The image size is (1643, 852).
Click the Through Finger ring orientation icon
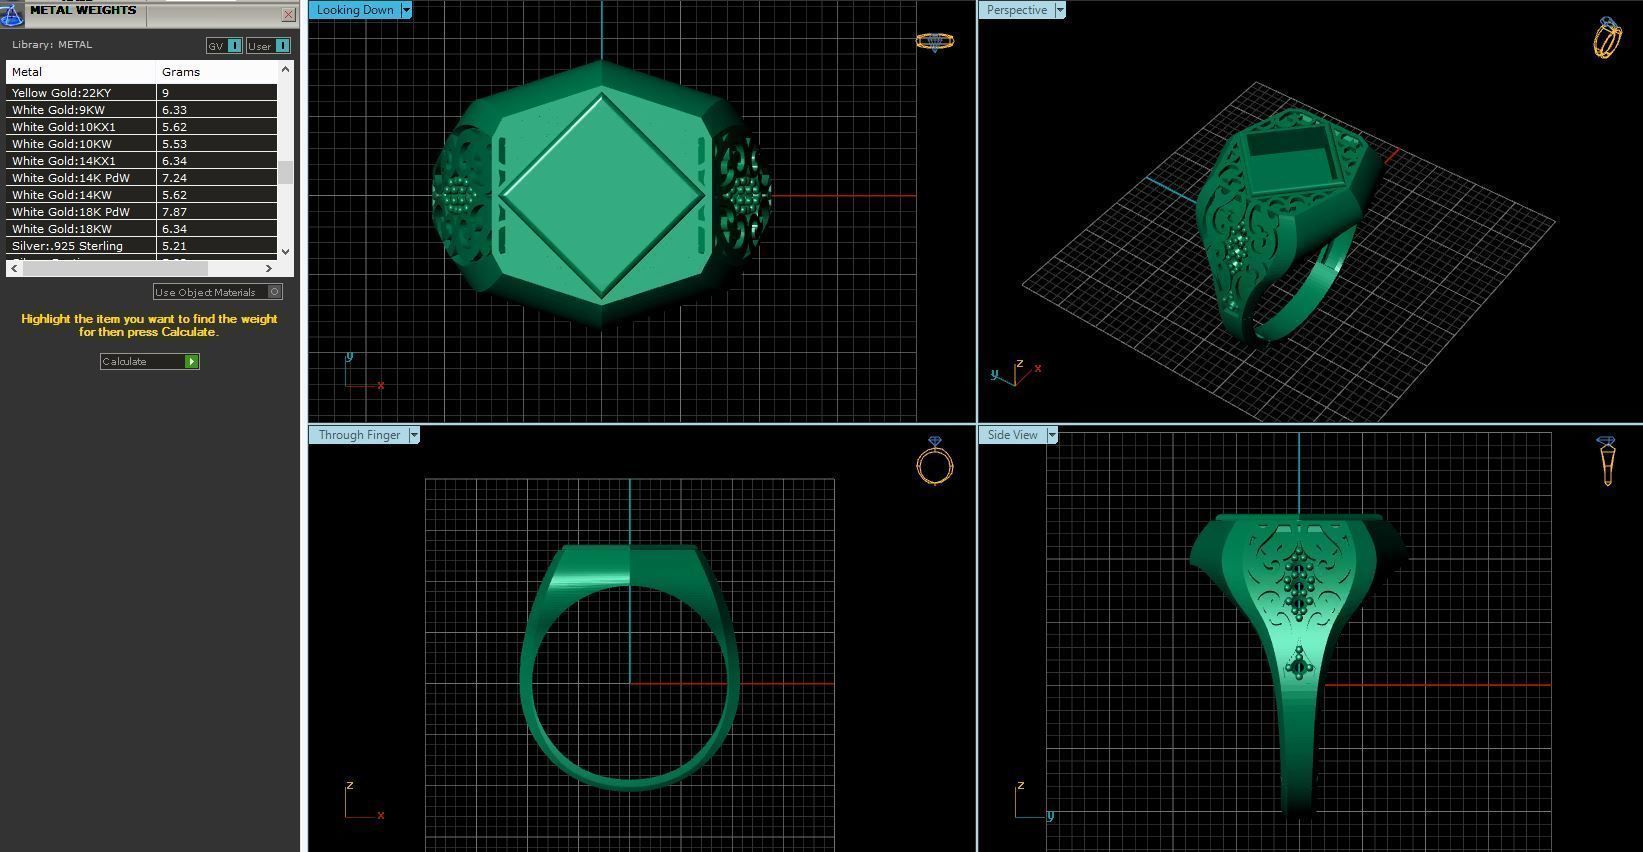click(x=935, y=462)
